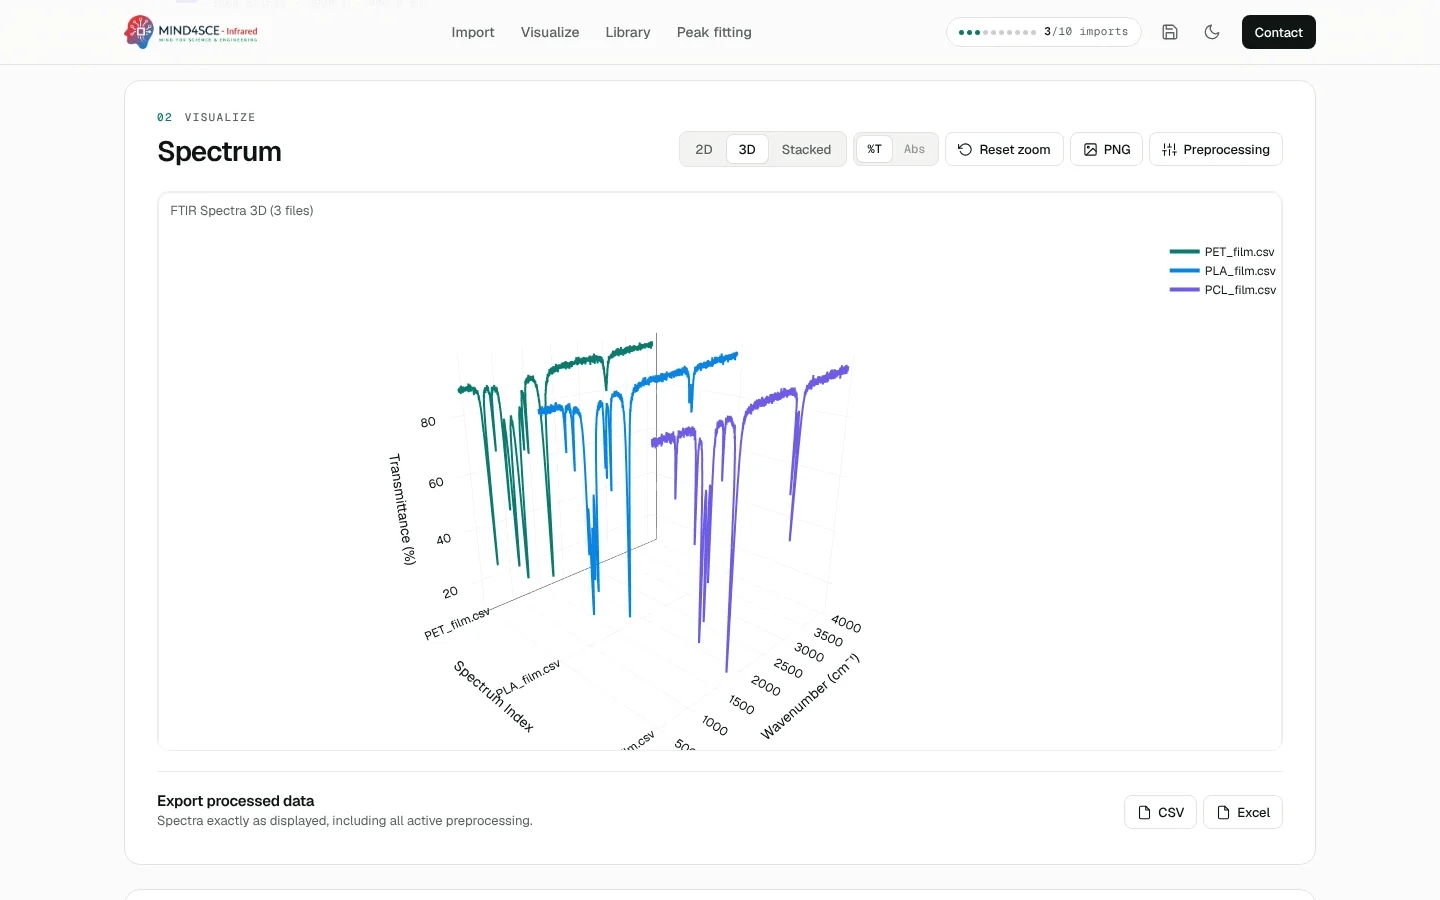Click the 'PET_film.csv' axis tick label

(x=457, y=624)
